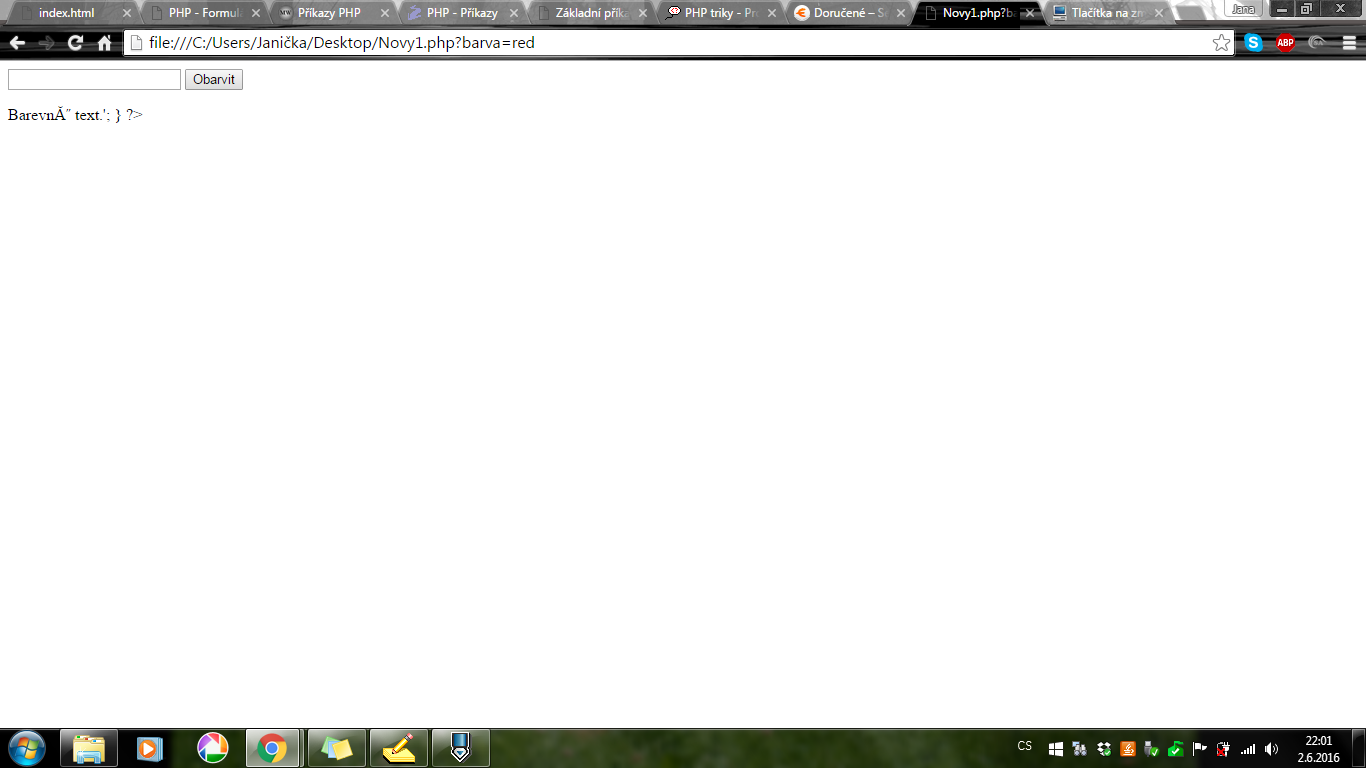Open the Windows Start menu
The width and height of the screenshot is (1366, 768).
[x=26, y=748]
